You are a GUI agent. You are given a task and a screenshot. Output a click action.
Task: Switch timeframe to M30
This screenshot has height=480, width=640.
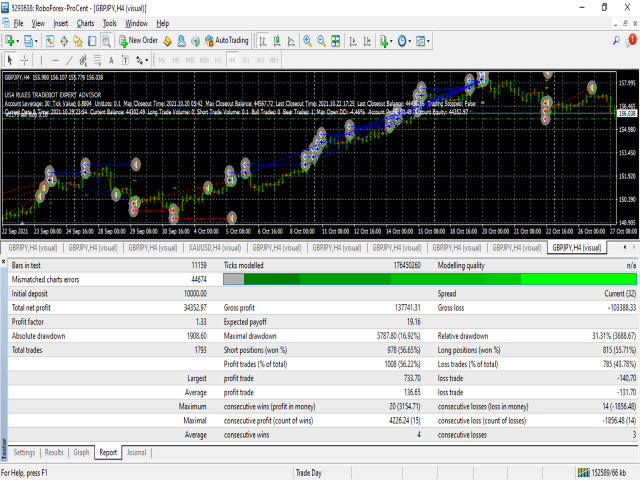[204, 60]
